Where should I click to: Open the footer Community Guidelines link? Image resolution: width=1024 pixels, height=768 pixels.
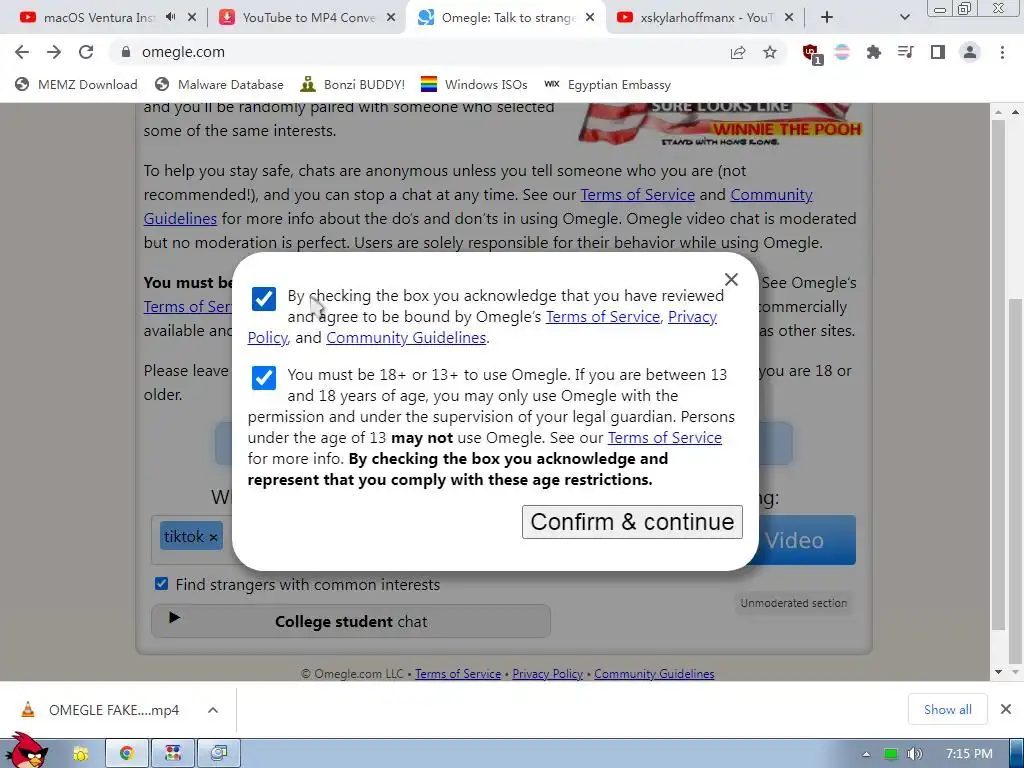pos(654,673)
